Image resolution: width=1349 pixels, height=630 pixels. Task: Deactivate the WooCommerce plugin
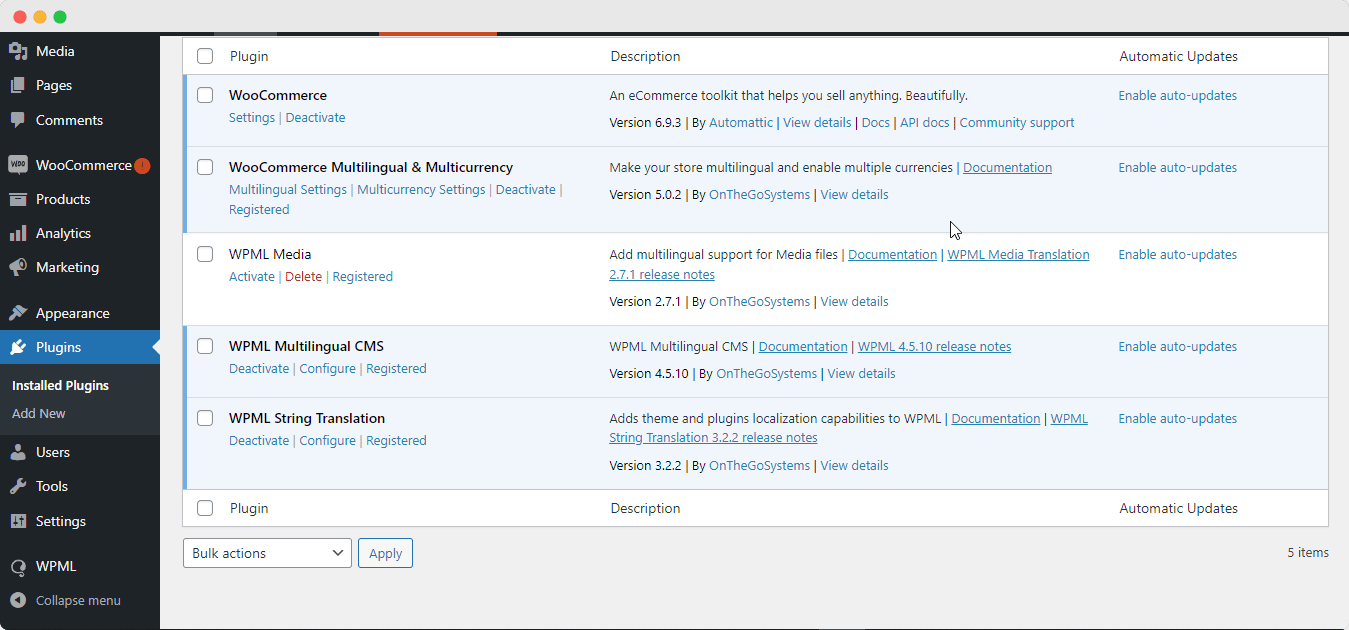[x=315, y=117]
